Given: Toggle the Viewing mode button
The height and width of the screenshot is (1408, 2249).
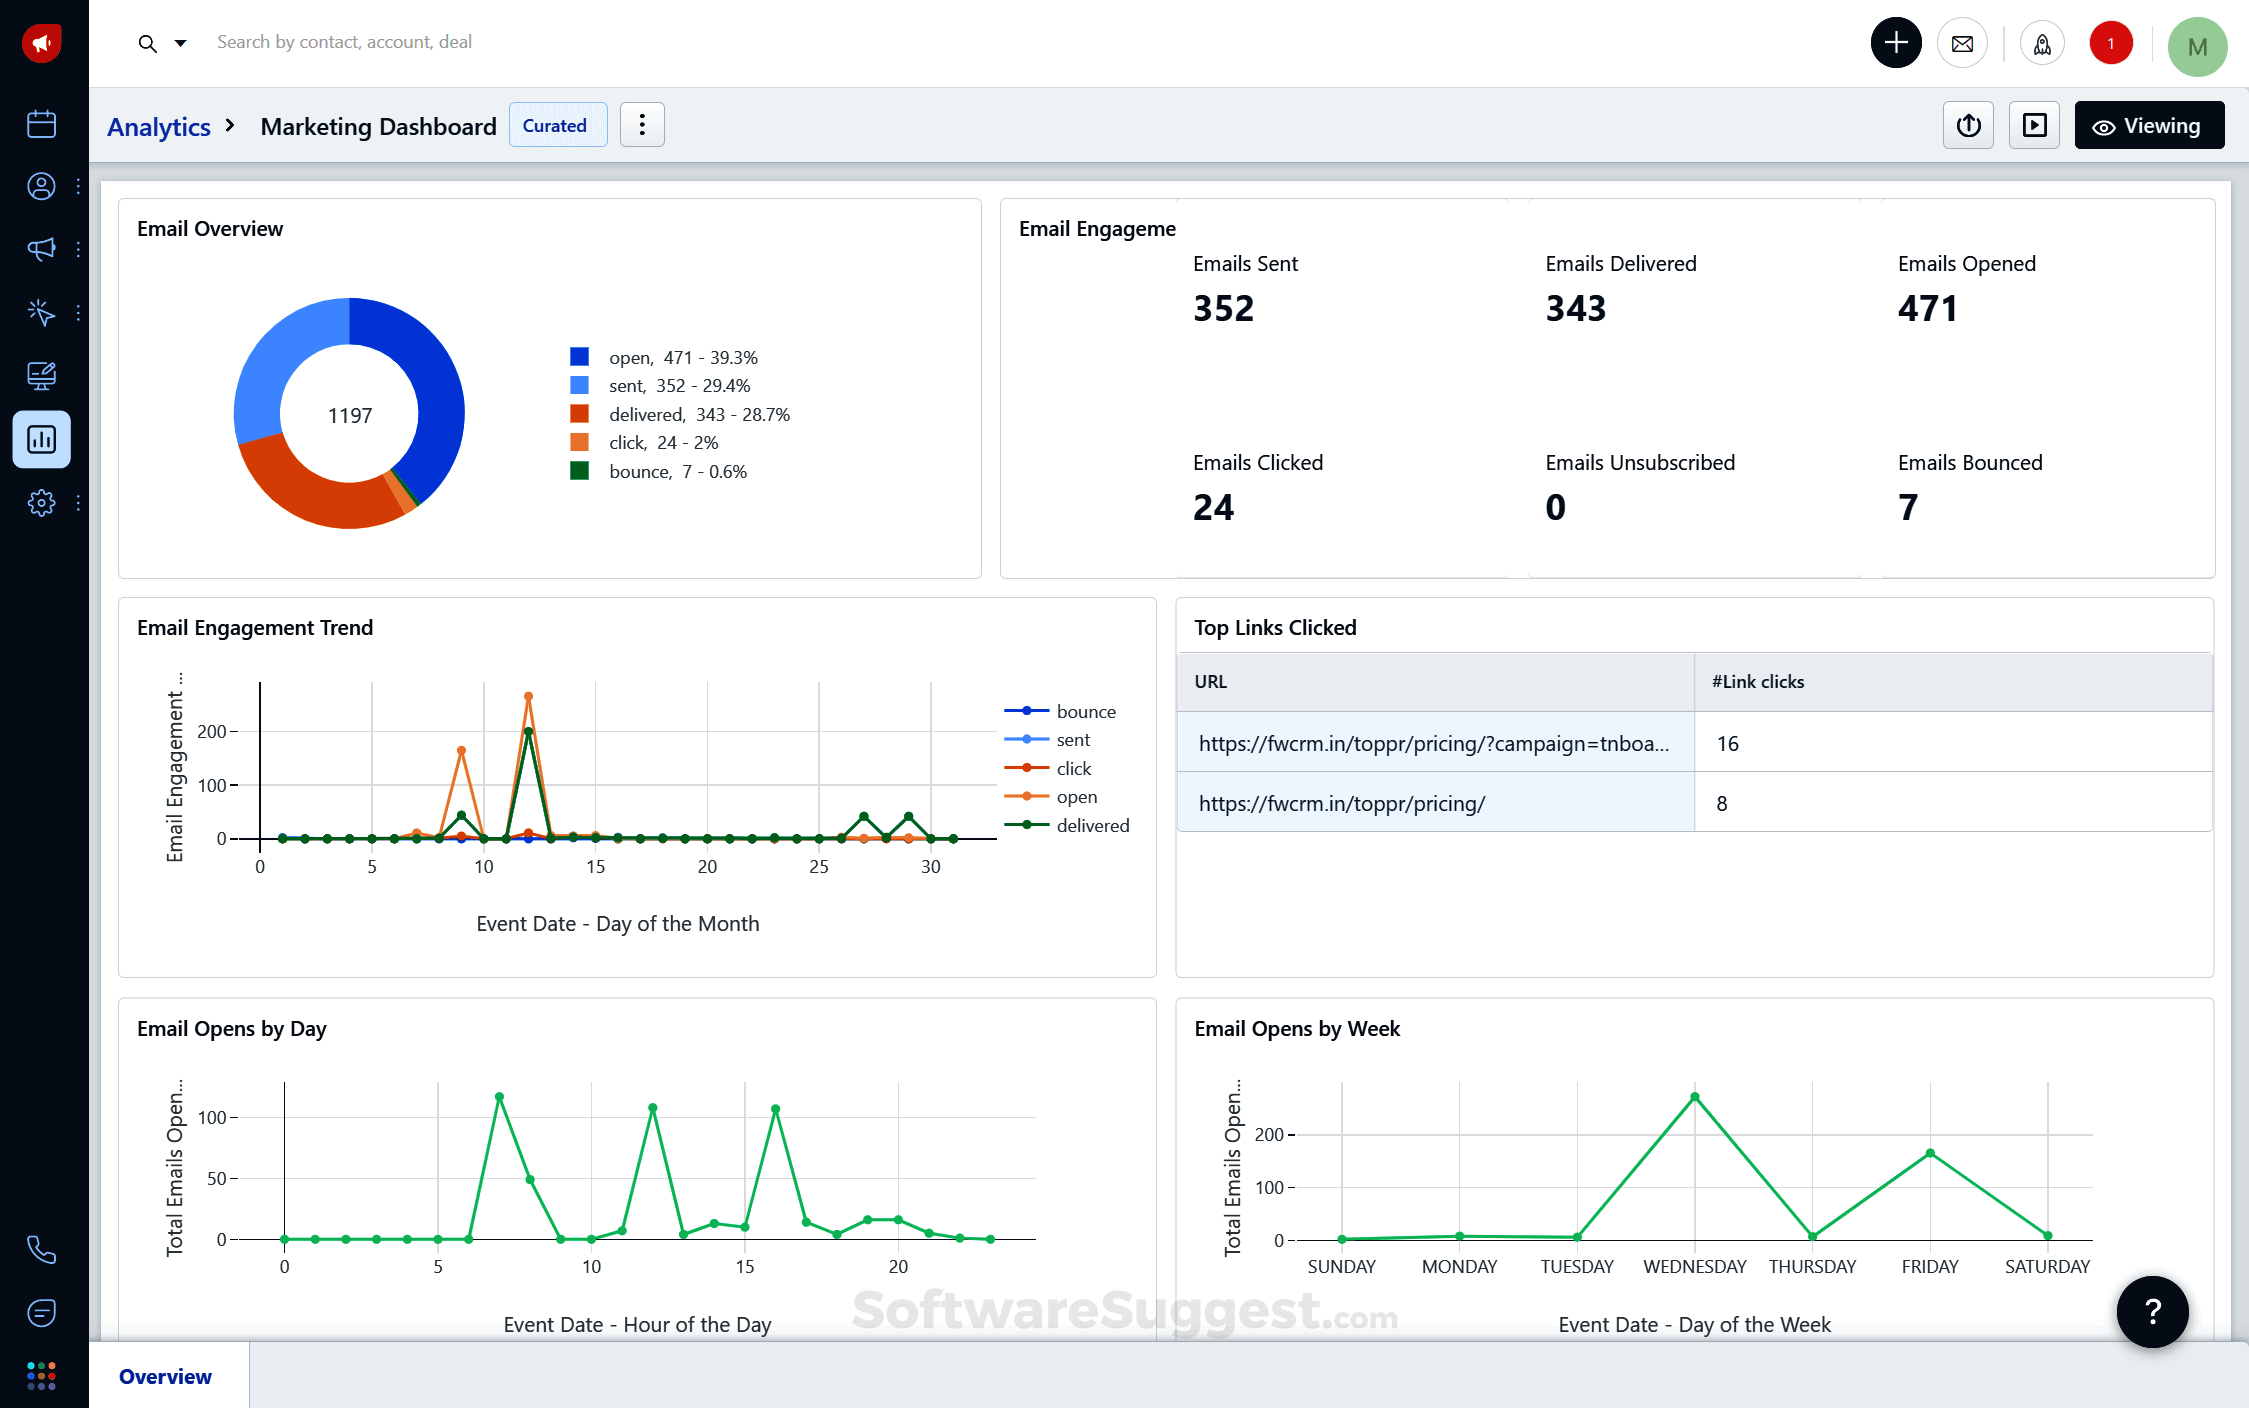Looking at the screenshot, I should [x=2149, y=126].
